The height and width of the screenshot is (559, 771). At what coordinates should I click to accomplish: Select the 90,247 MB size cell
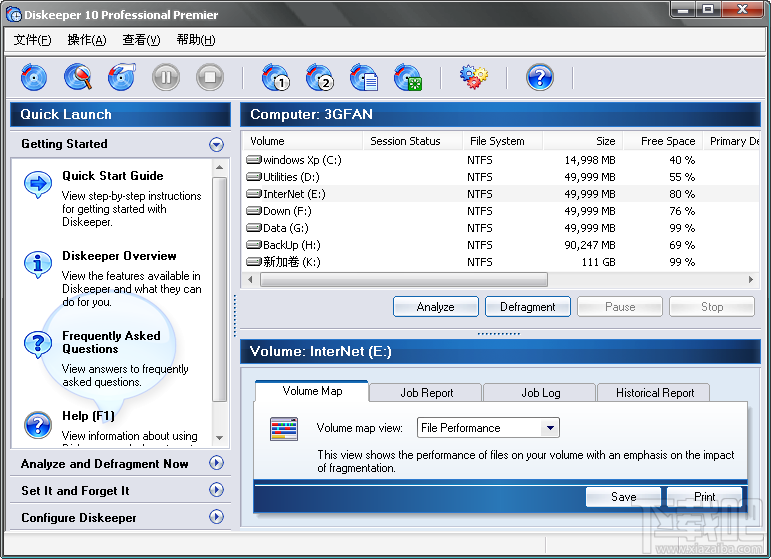[x=590, y=245]
